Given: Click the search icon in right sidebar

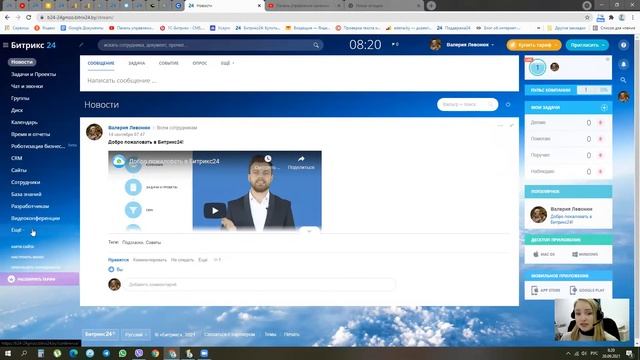Looking at the screenshot, I should [623, 80].
